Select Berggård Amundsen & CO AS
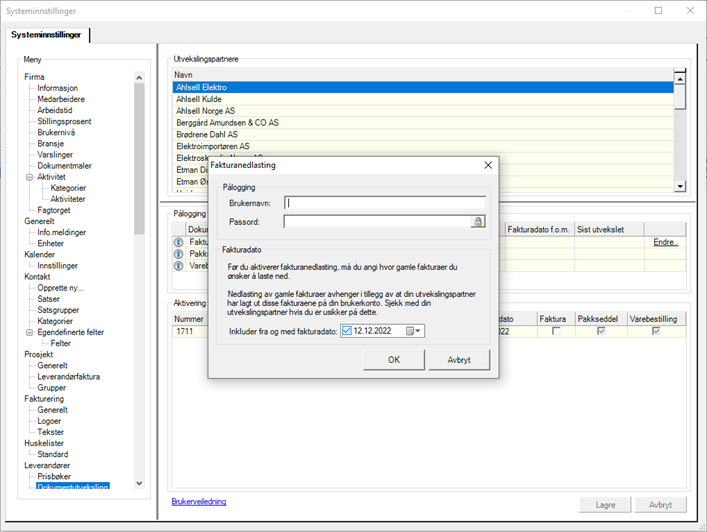The width and height of the screenshot is (707, 532). coord(423,123)
